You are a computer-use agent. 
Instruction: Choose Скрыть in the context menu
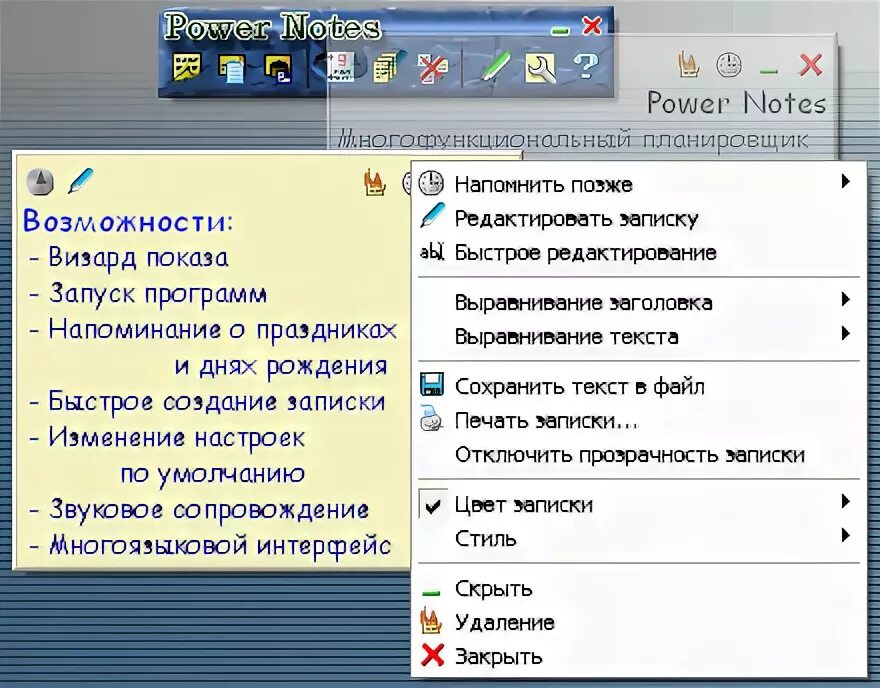(639, 589)
